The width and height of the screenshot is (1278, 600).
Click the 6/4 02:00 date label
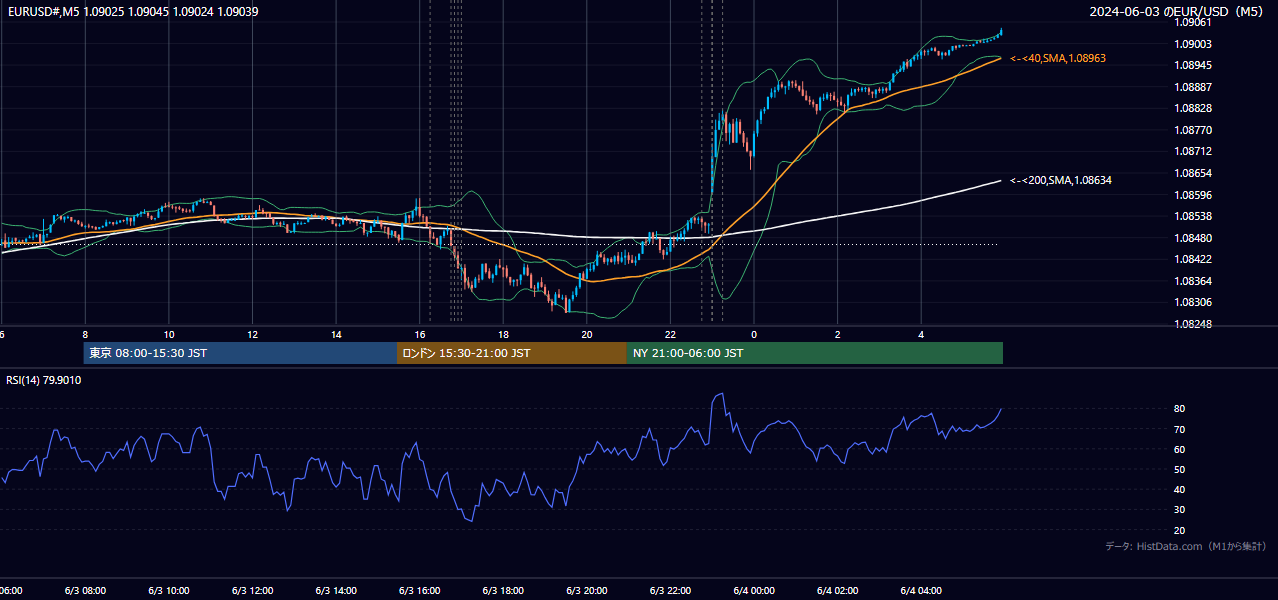pyautogui.click(x=838, y=590)
